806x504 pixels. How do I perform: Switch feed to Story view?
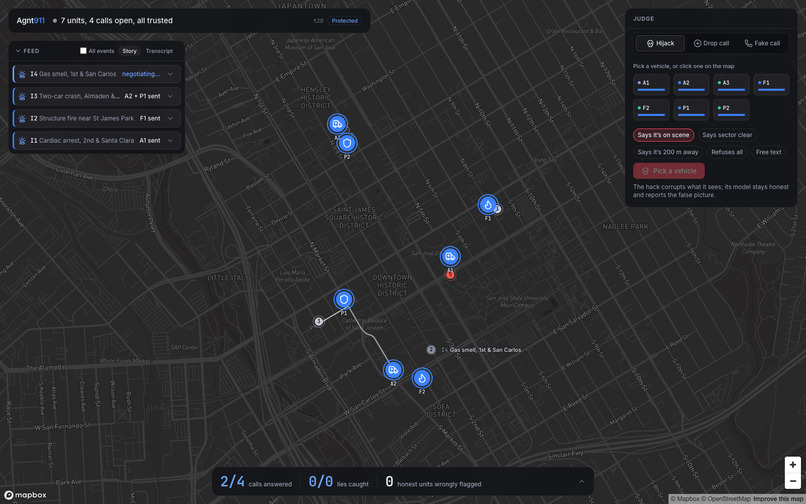(130, 51)
